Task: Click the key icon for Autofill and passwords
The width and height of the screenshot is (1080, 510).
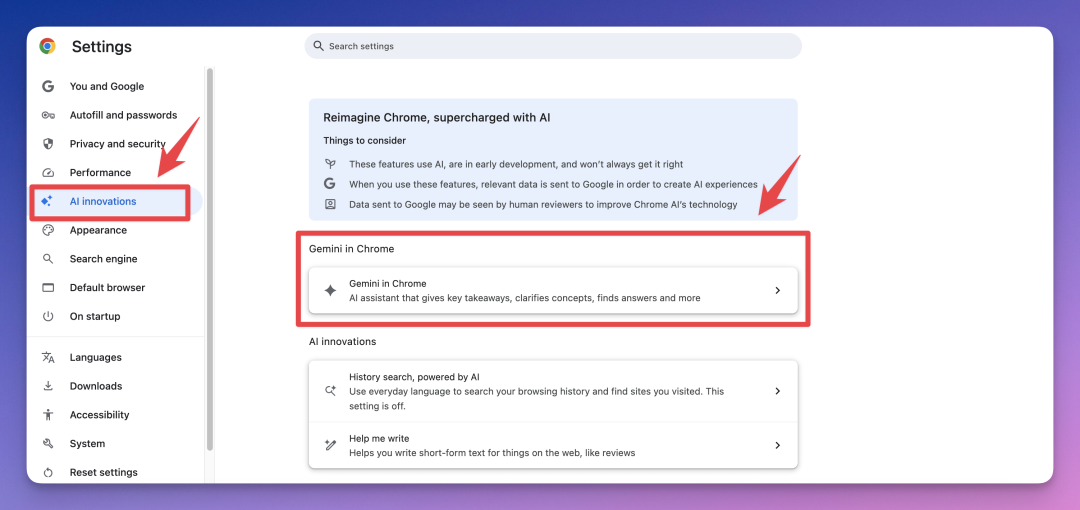Action: point(48,115)
